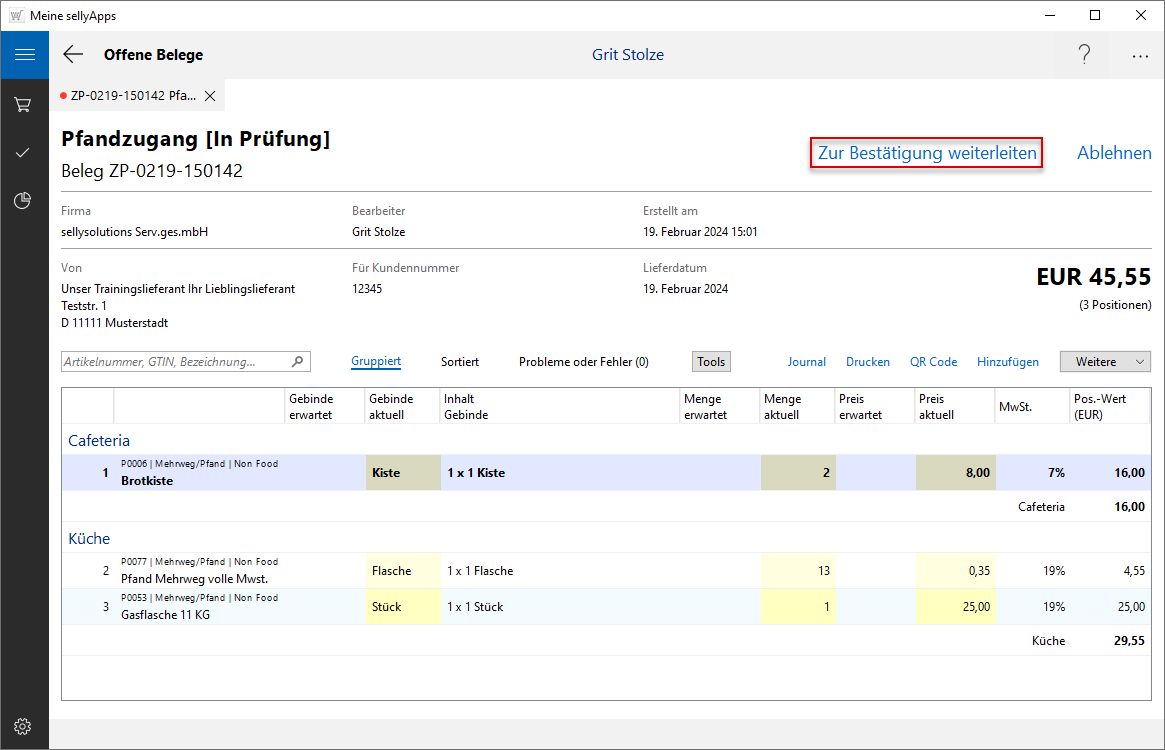
Task: Open help with question mark icon
Action: [x=1084, y=55]
